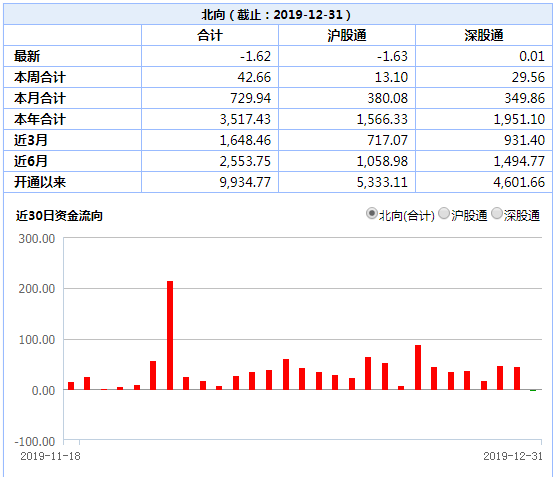Image resolution: width=556 pixels, height=479 pixels.
Task: Click the tallest red bar above 200
Action: 170,335
